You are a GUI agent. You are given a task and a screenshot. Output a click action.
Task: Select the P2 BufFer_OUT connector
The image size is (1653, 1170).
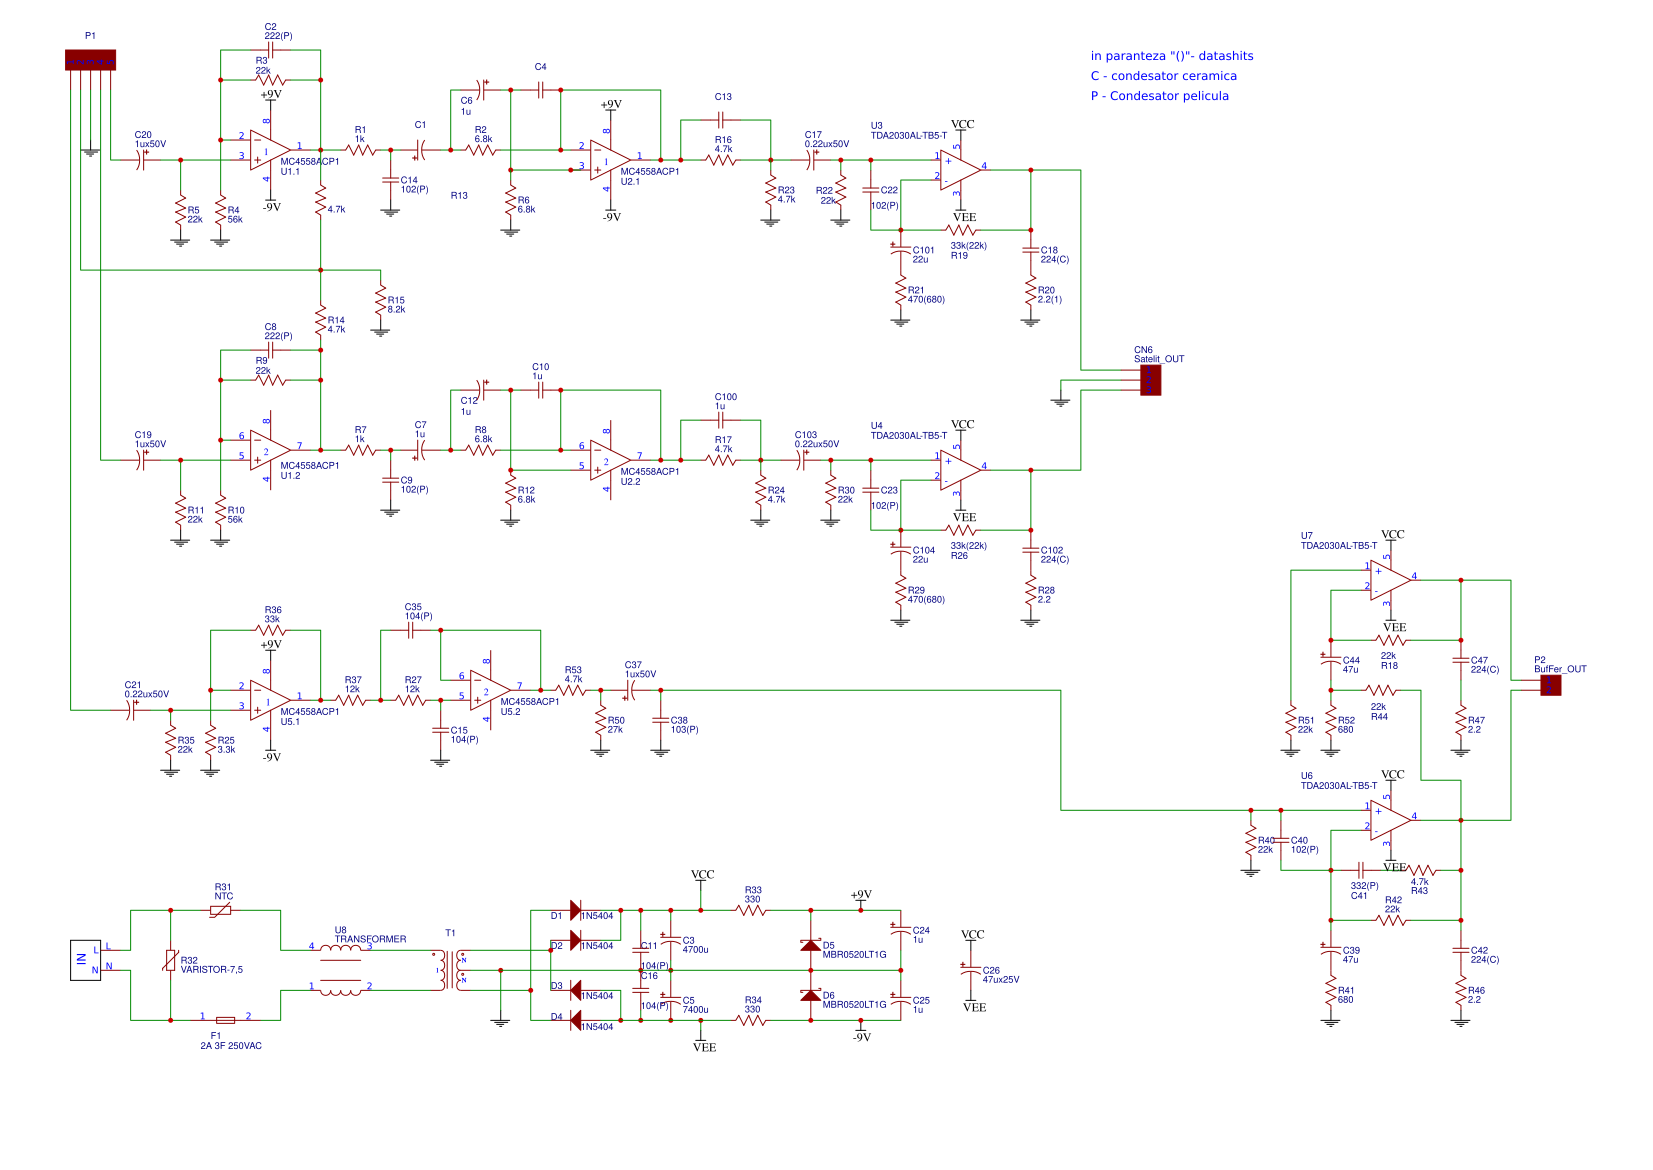(x=1550, y=686)
